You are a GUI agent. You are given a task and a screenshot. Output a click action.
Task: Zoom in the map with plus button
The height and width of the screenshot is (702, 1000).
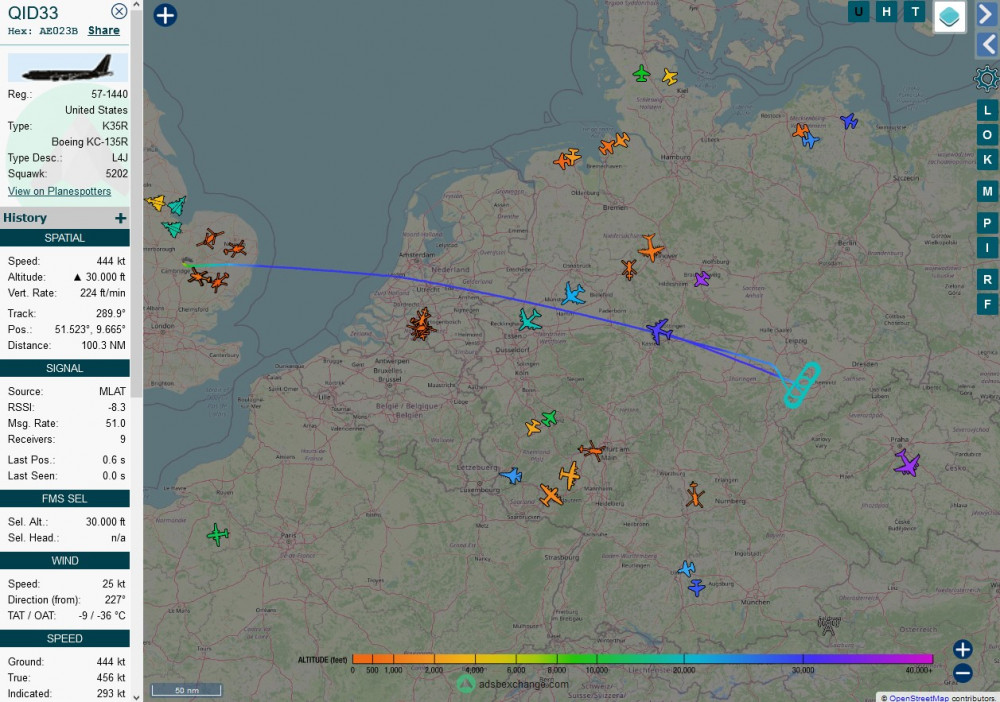click(x=962, y=649)
